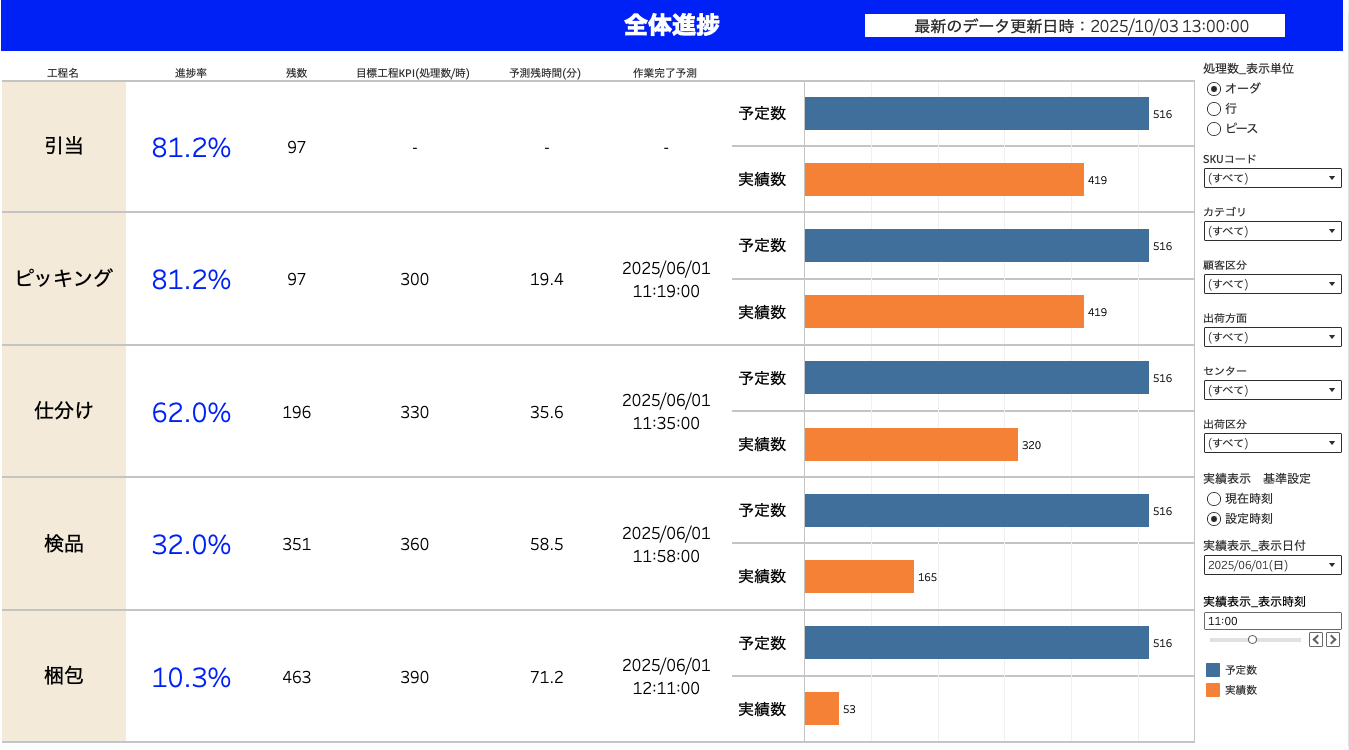Click the 仕分け process name cell
1349x750 pixels.
click(64, 411)
